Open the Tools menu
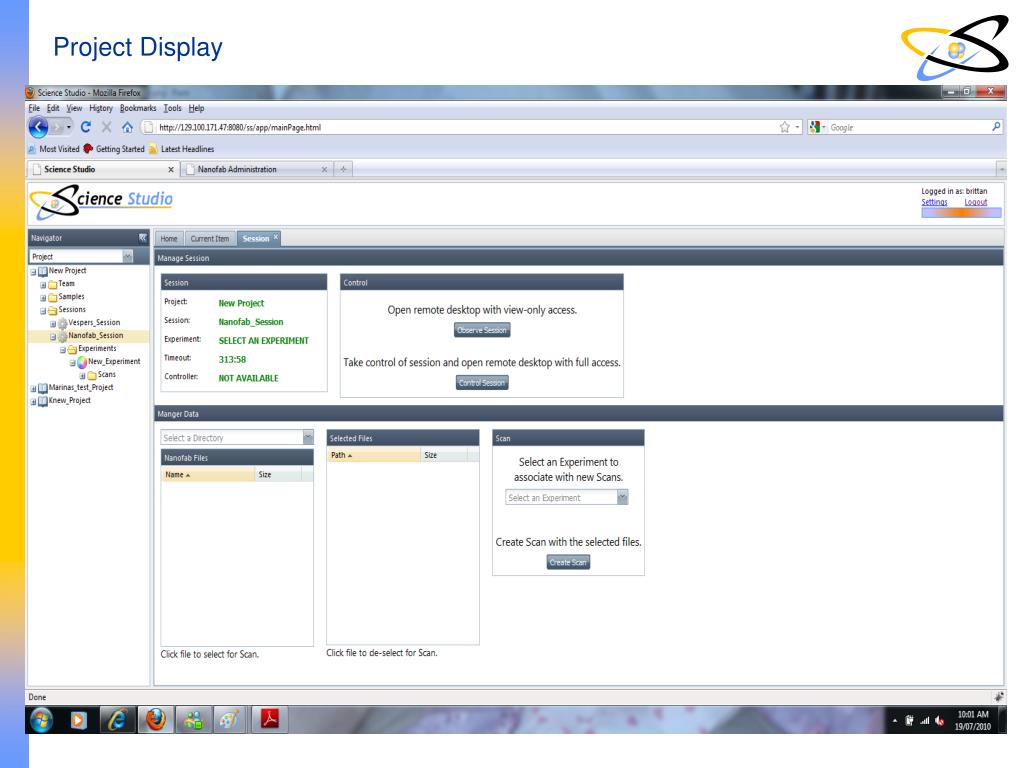The height and width of the screenshot is (768, 1024). (x=172, y=108)
